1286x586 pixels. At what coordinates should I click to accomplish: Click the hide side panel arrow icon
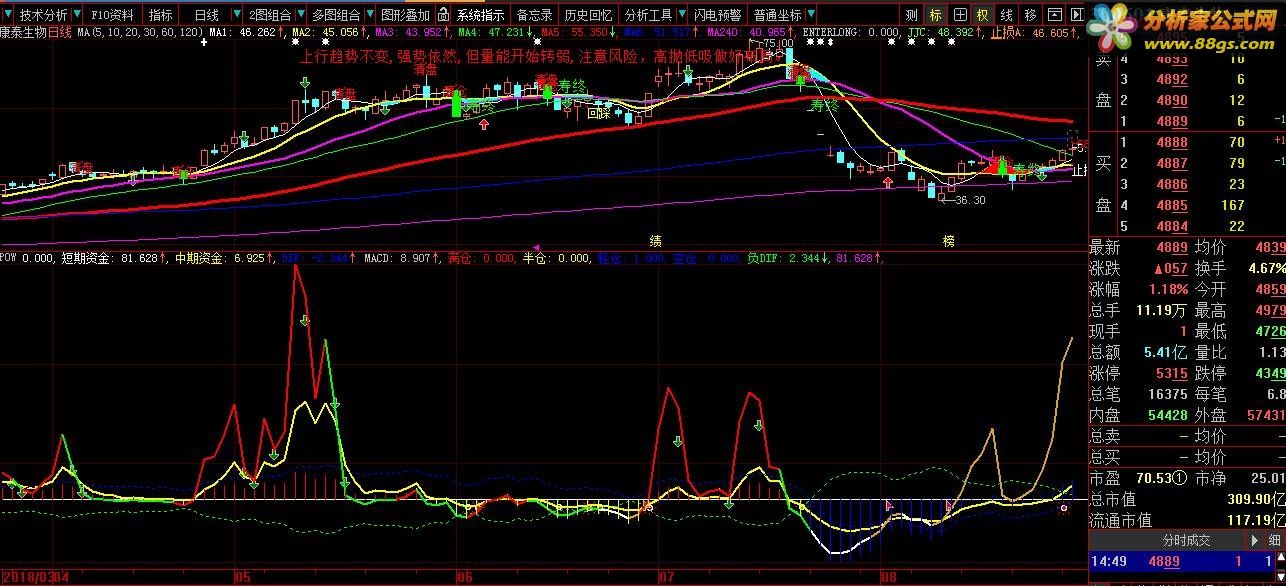[1076, 14]
